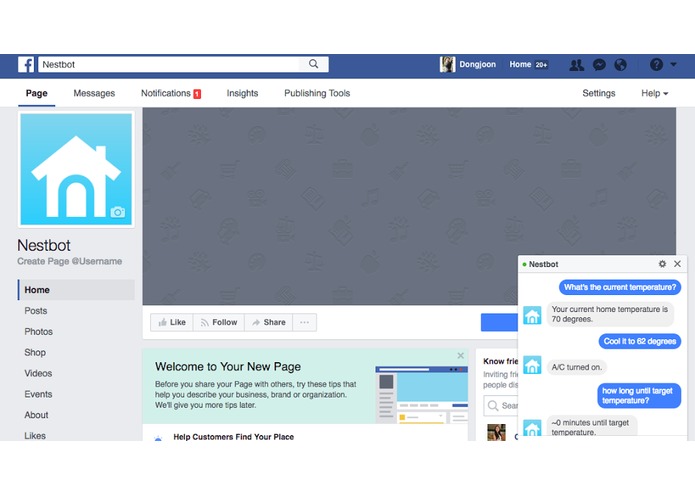Expand the Help dropdown

(x=654, y=93)
